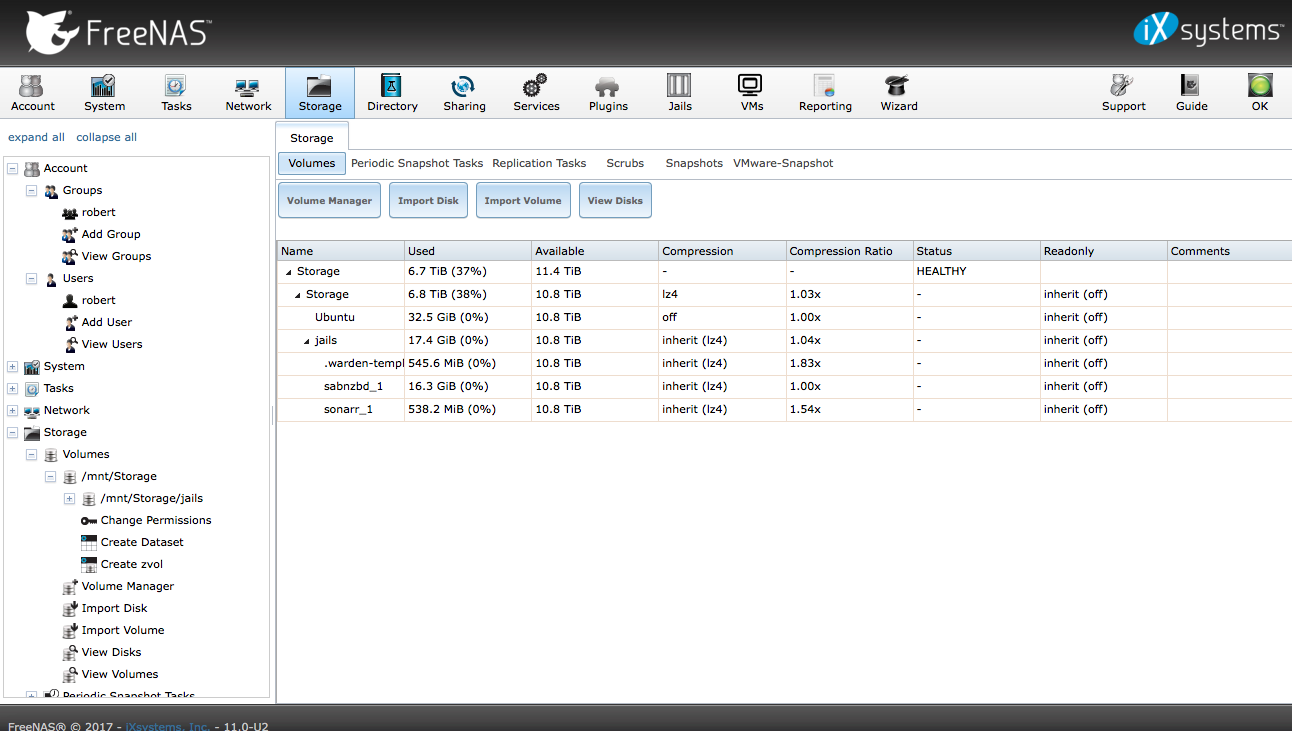Collapse the sidebar Volumes tree node
This screenshot has width=1292, height=731.
point(31,454)
